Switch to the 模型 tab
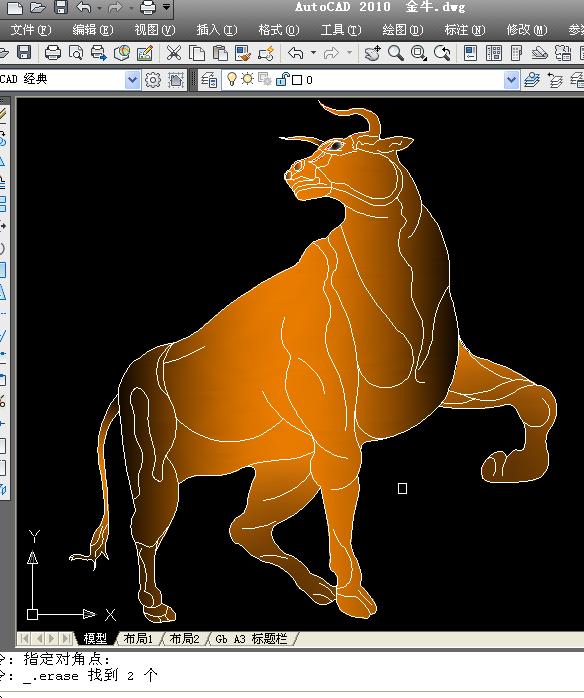Image resolution: width=584 pixels, height=698 pixels. (95, 639)
